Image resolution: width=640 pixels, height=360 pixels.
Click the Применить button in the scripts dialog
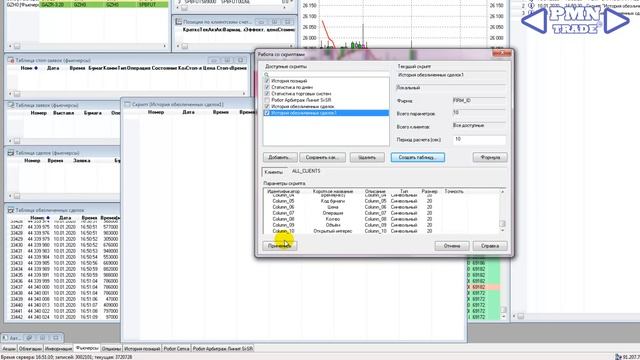coord(280,246)
